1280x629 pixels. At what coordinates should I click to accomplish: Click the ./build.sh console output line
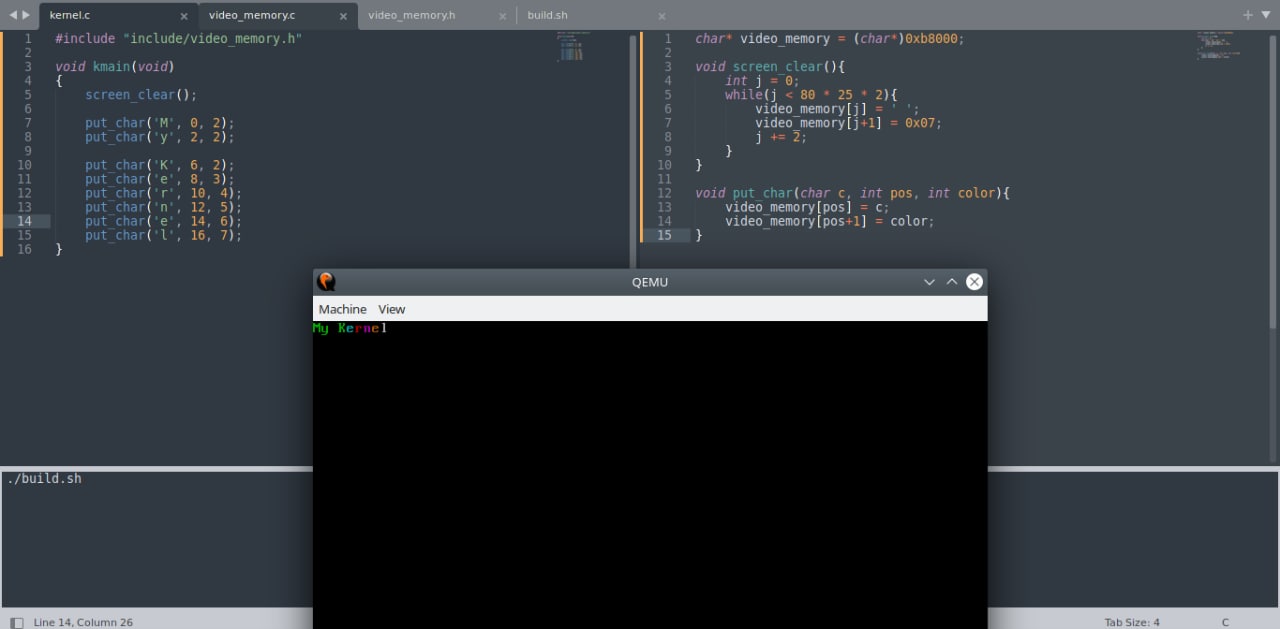(44, 479)
